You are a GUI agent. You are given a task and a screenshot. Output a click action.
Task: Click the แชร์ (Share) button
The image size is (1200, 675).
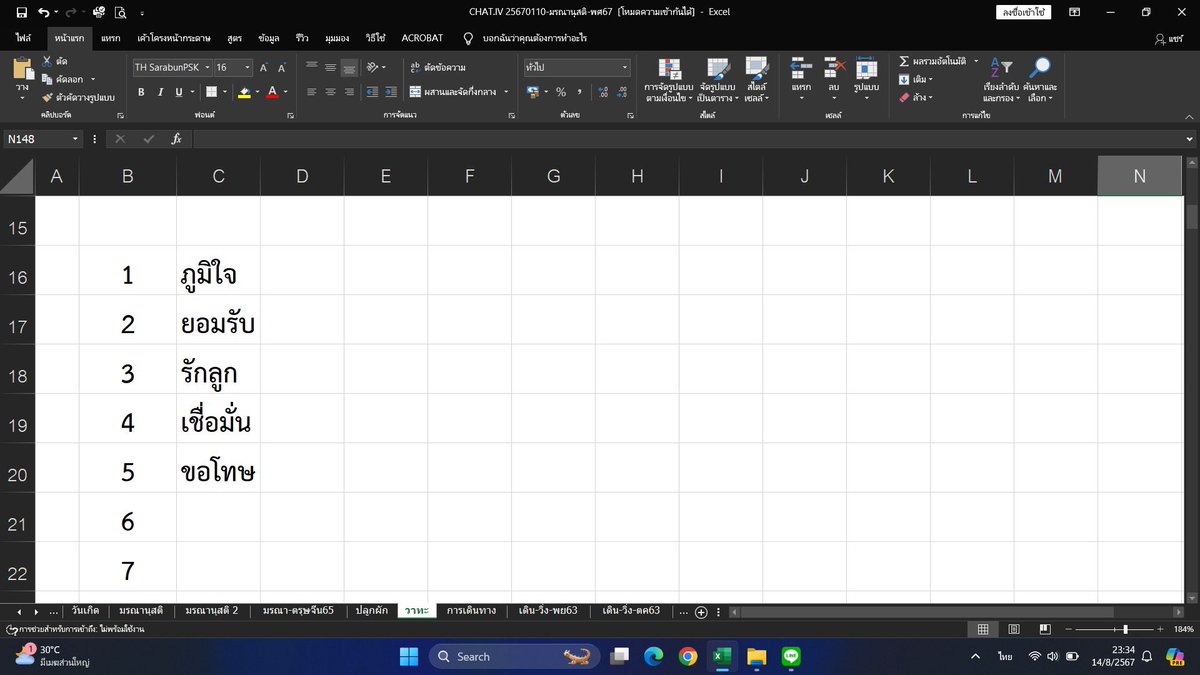[1168, 37]
